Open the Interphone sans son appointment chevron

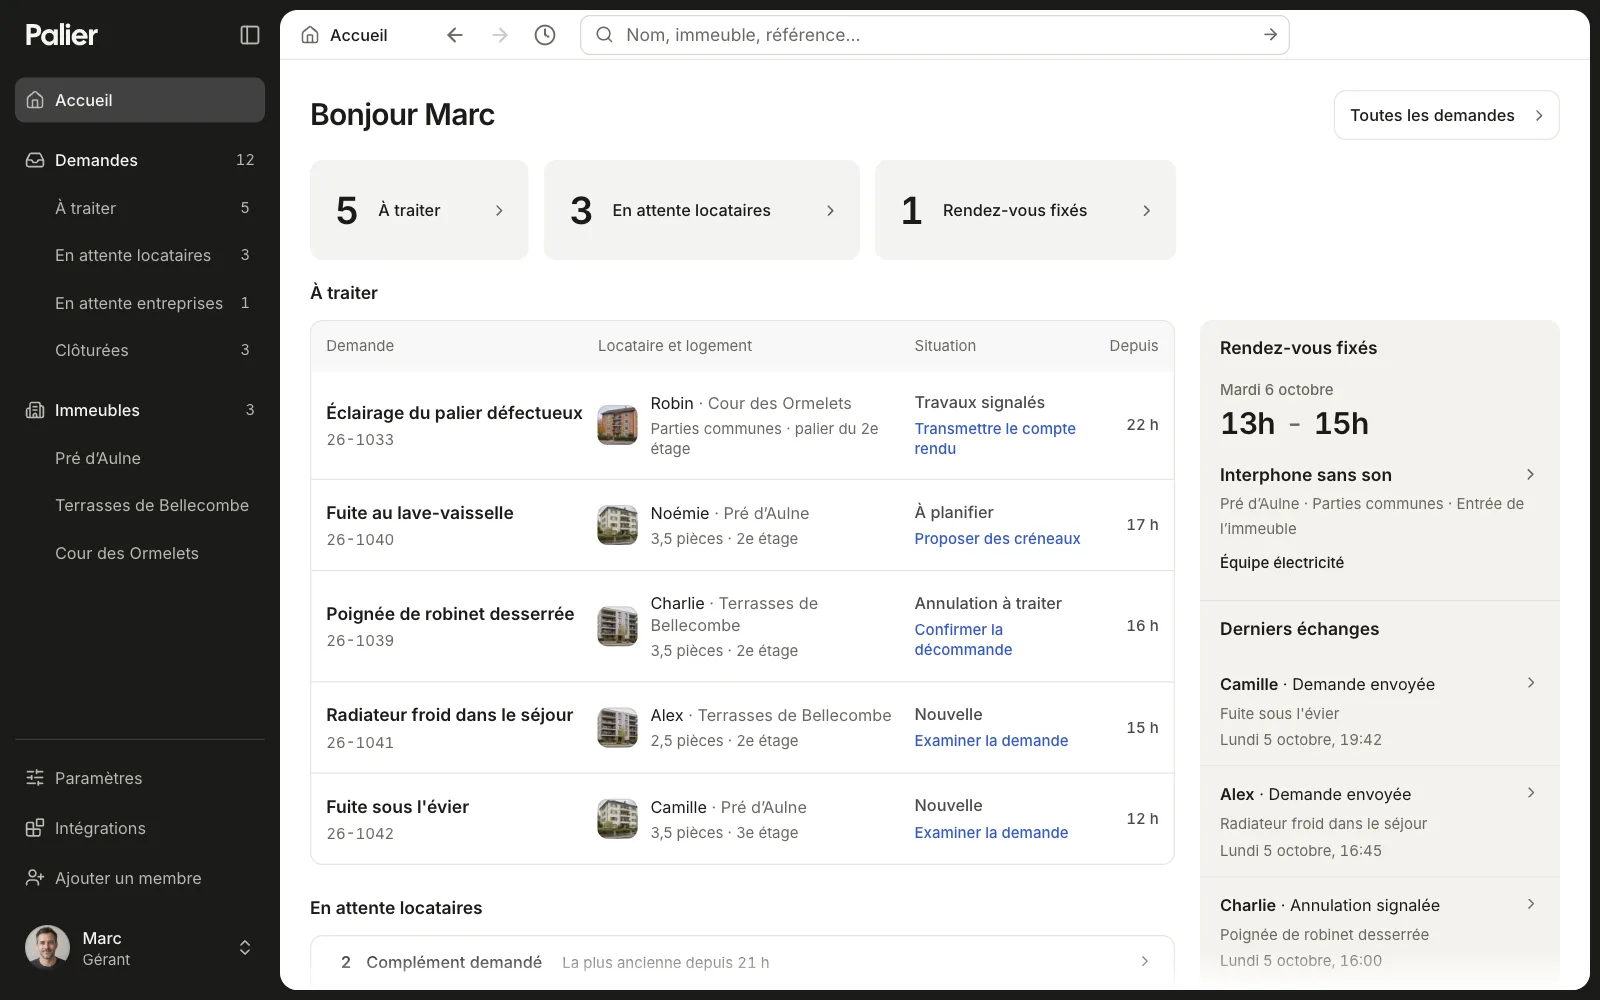[x=1530, y=474]
